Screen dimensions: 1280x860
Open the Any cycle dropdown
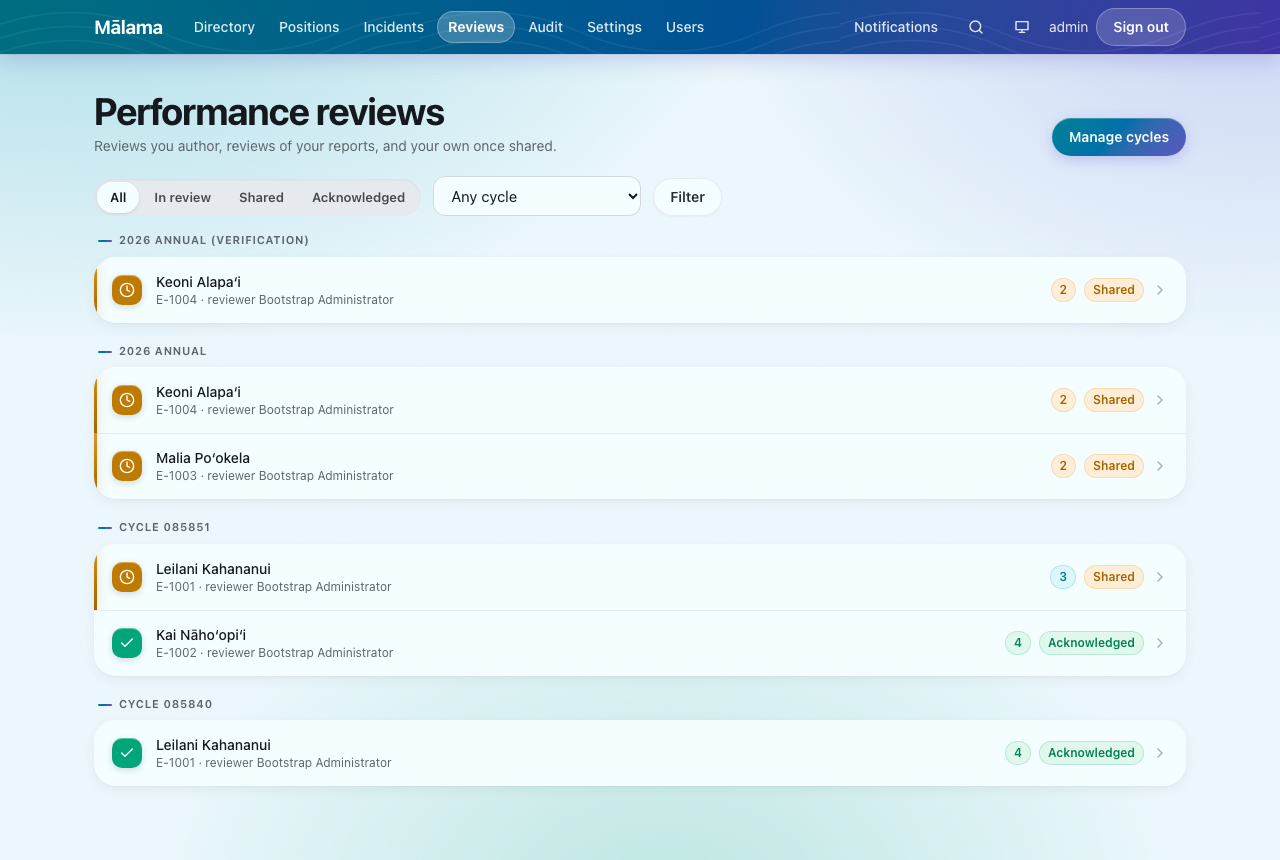click(x=537, y=197)
